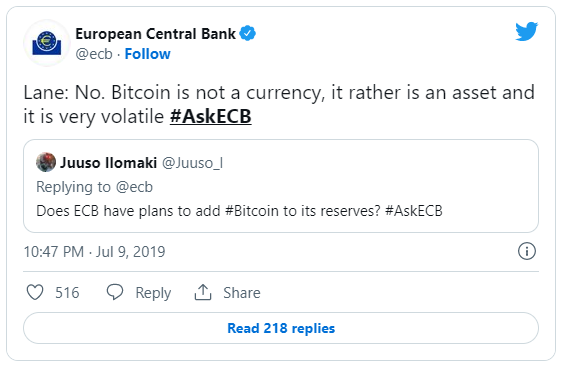This screenshot has width=563, height=369.
Task: Click the Share label
Action: (x=242, y=293)
